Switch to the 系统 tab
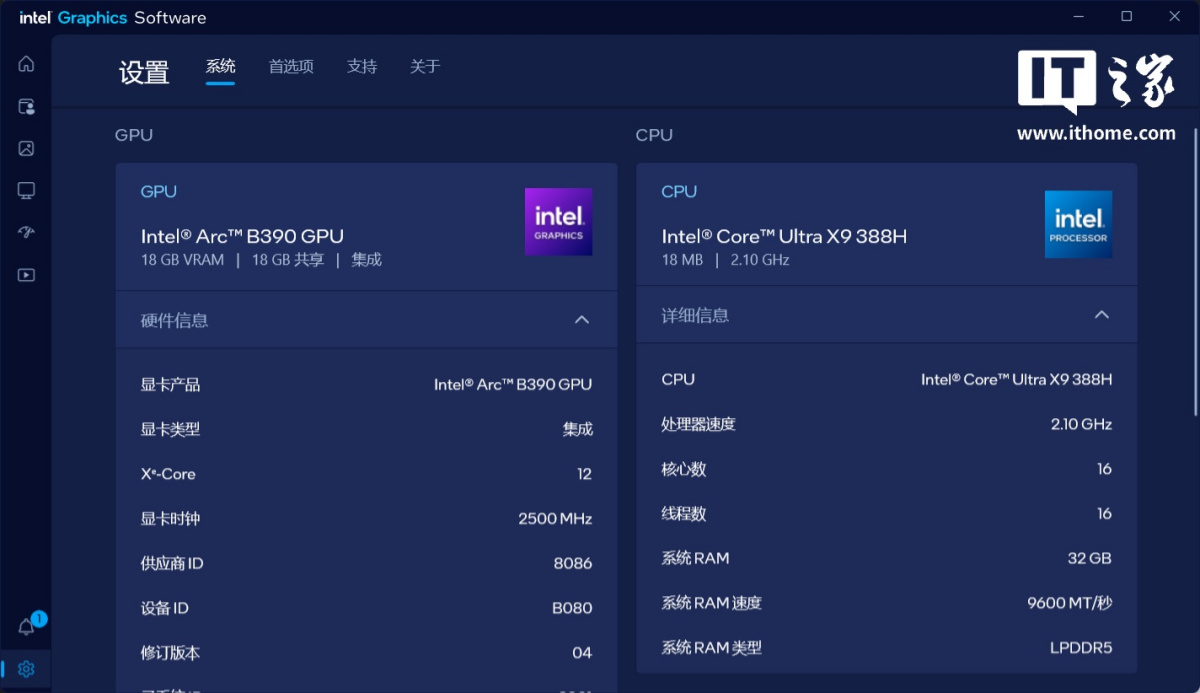The height and width of the screenshot is (693, 1200). [220, 67]
